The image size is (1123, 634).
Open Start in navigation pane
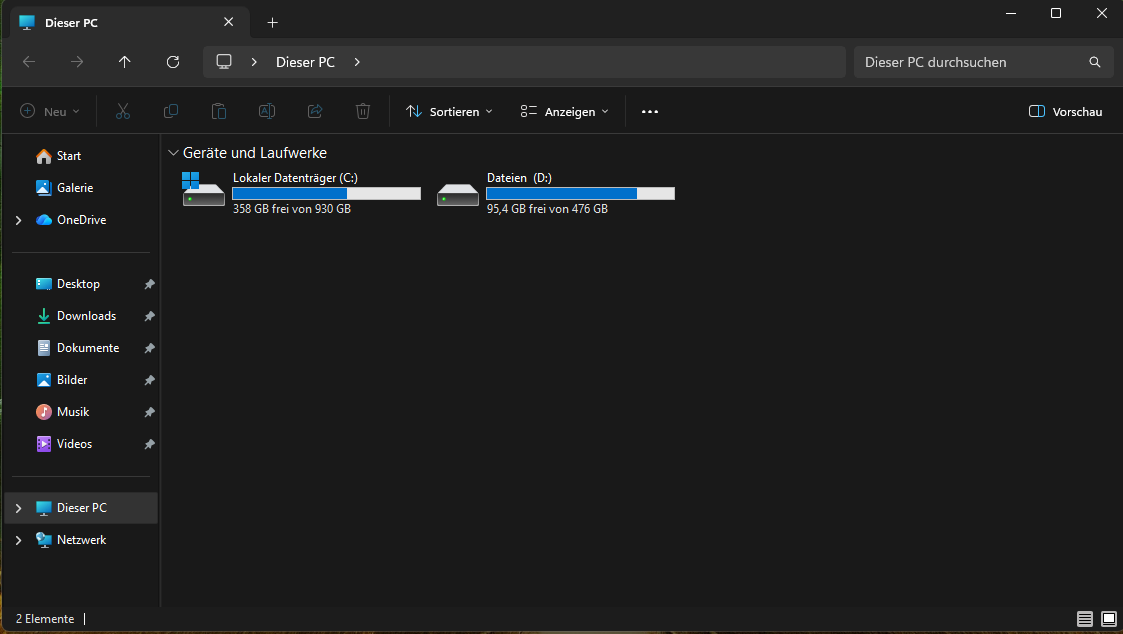69,156
